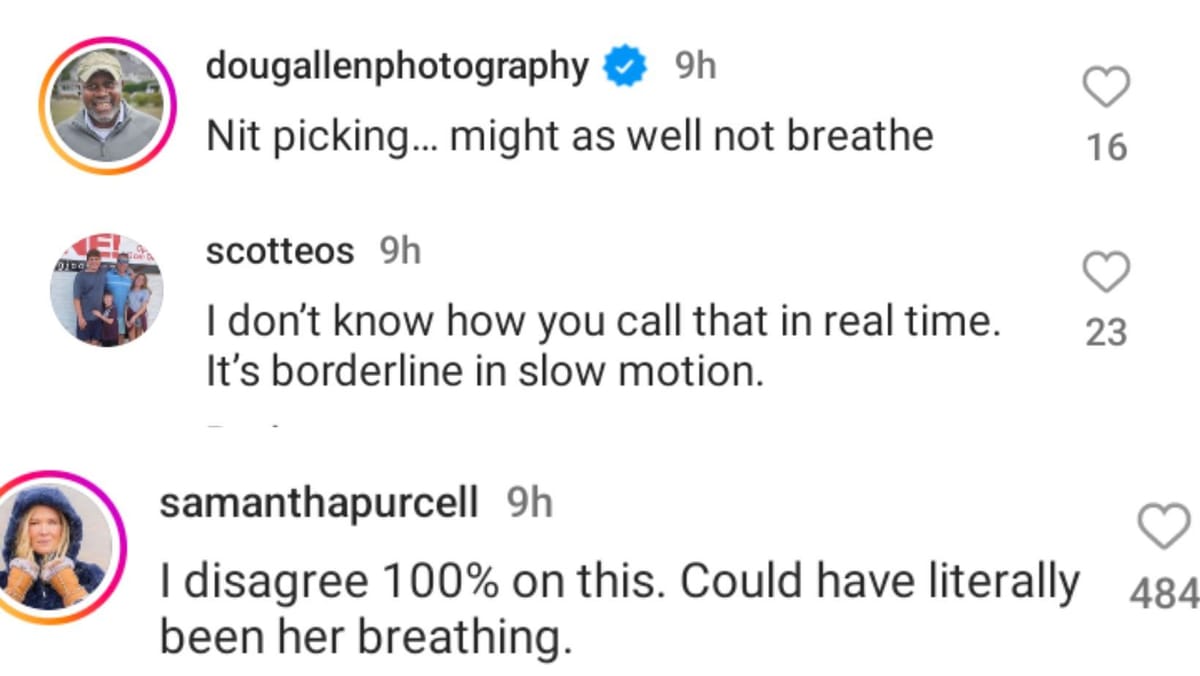
Task: See the 484 likes on samanthapurcell's comment
Action: point(1164,594)
